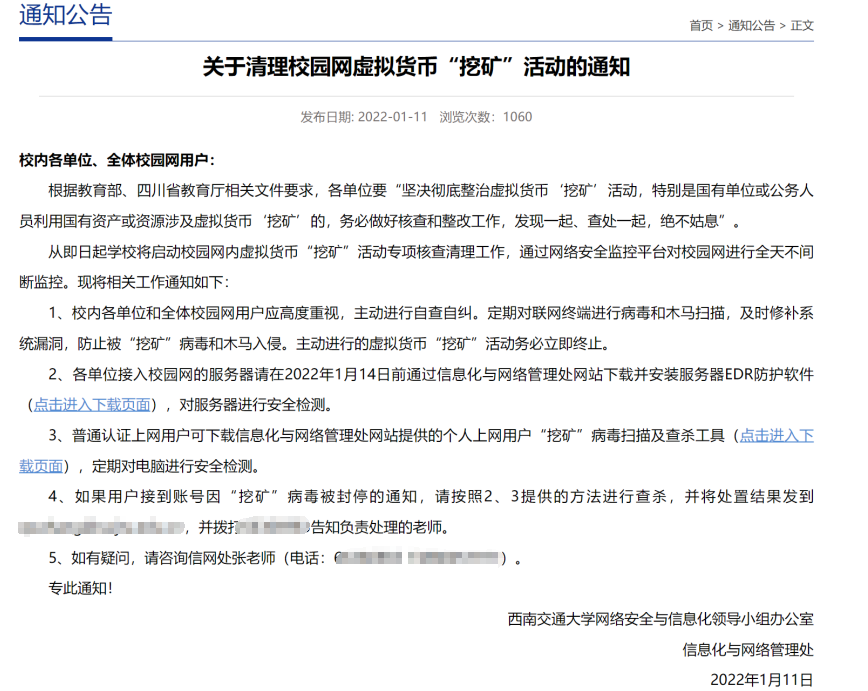Select the 通知公告 section heading
This screenshot has height=691, width=868.
[66, 16]
